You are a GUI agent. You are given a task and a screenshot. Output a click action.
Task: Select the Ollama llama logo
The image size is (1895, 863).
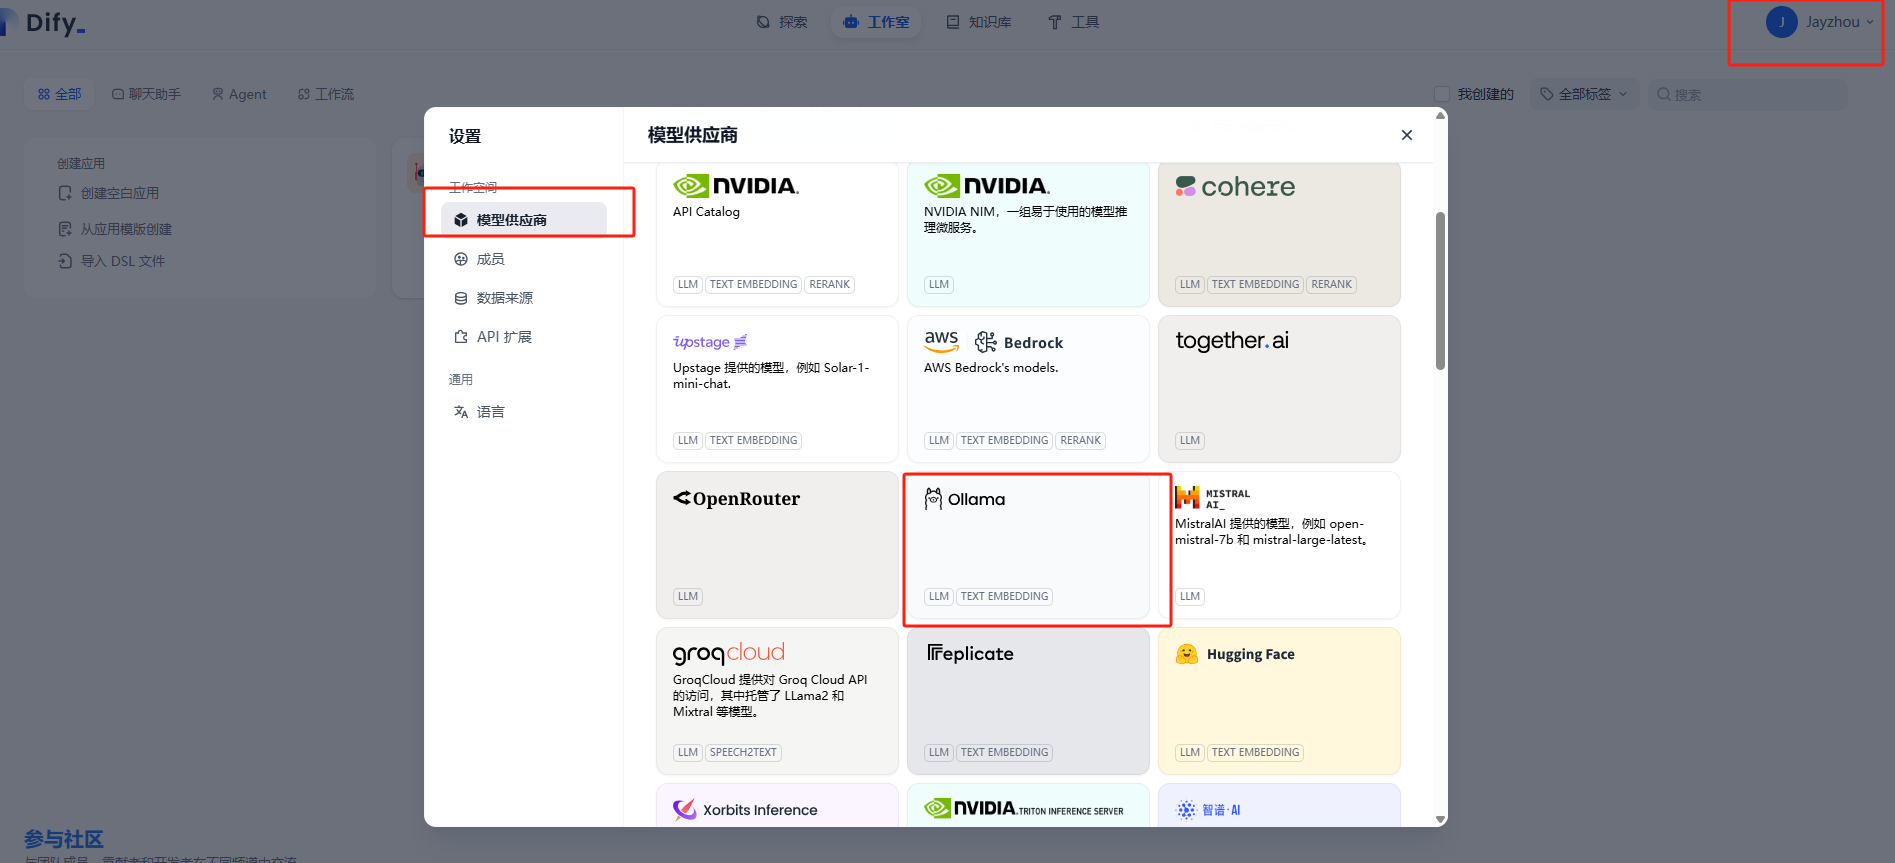[933, 498]
